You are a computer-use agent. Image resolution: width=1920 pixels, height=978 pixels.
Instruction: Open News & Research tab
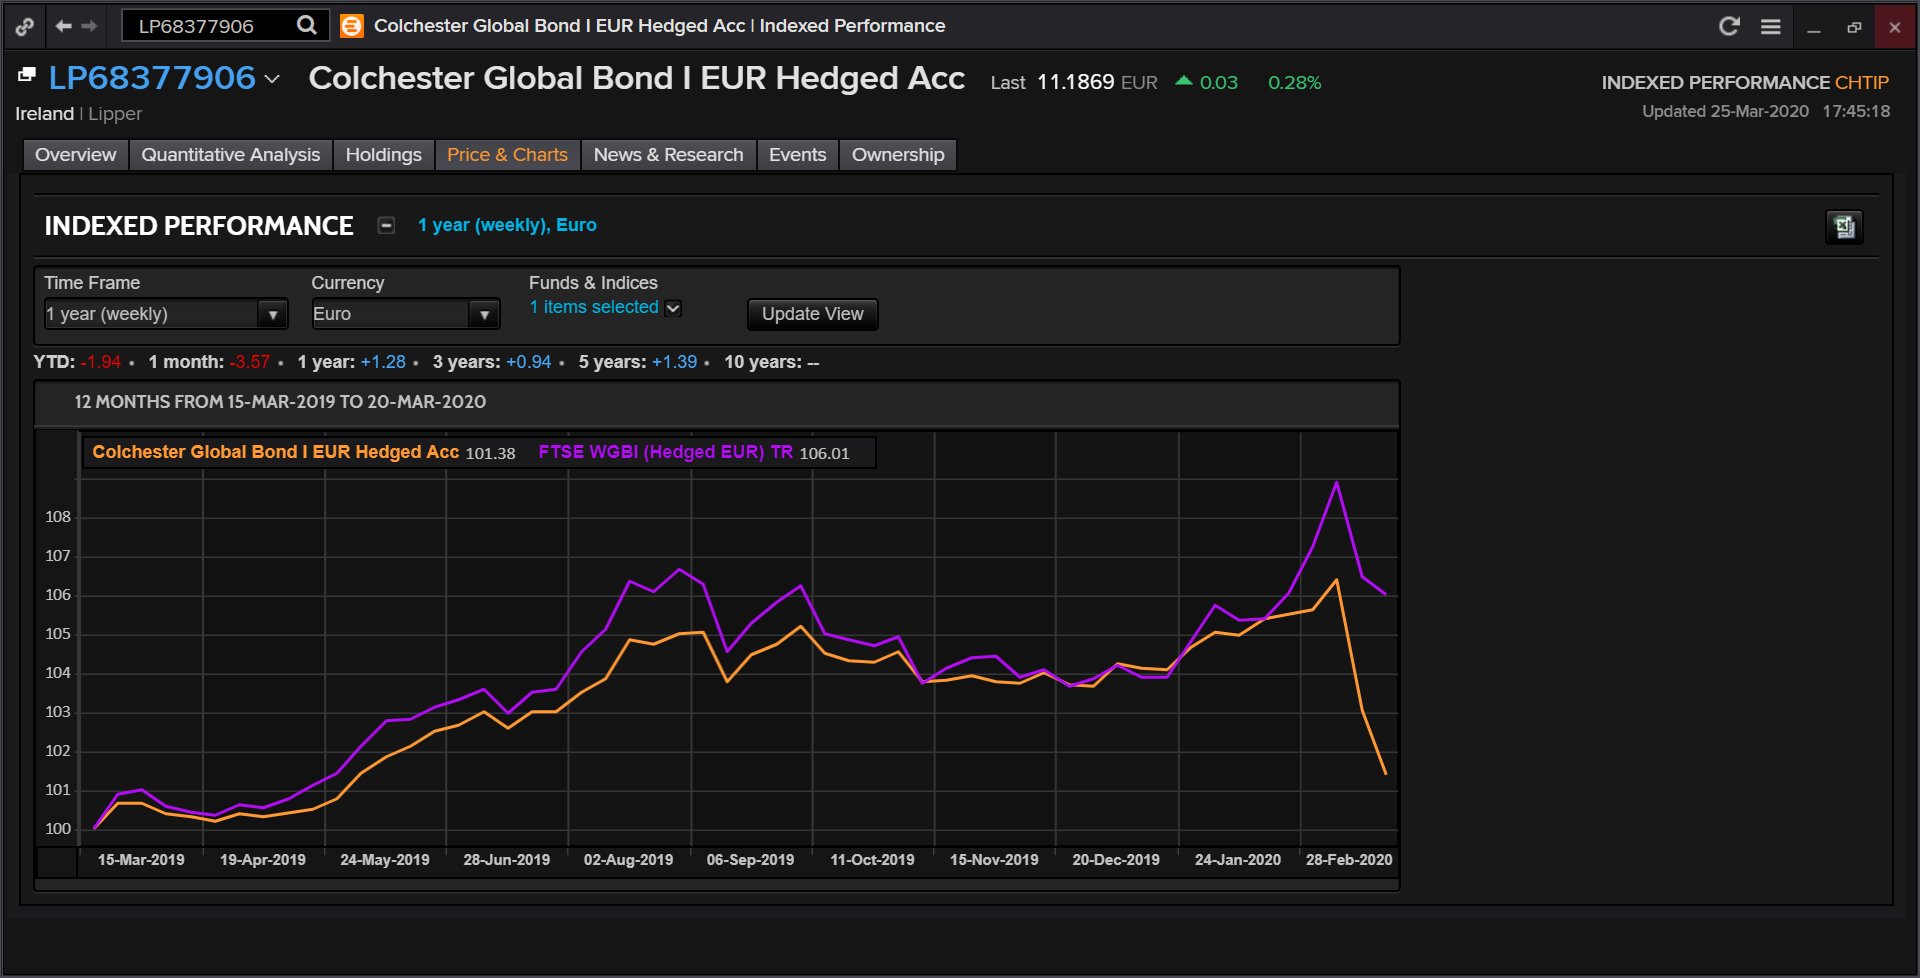(x=668, y=155)
